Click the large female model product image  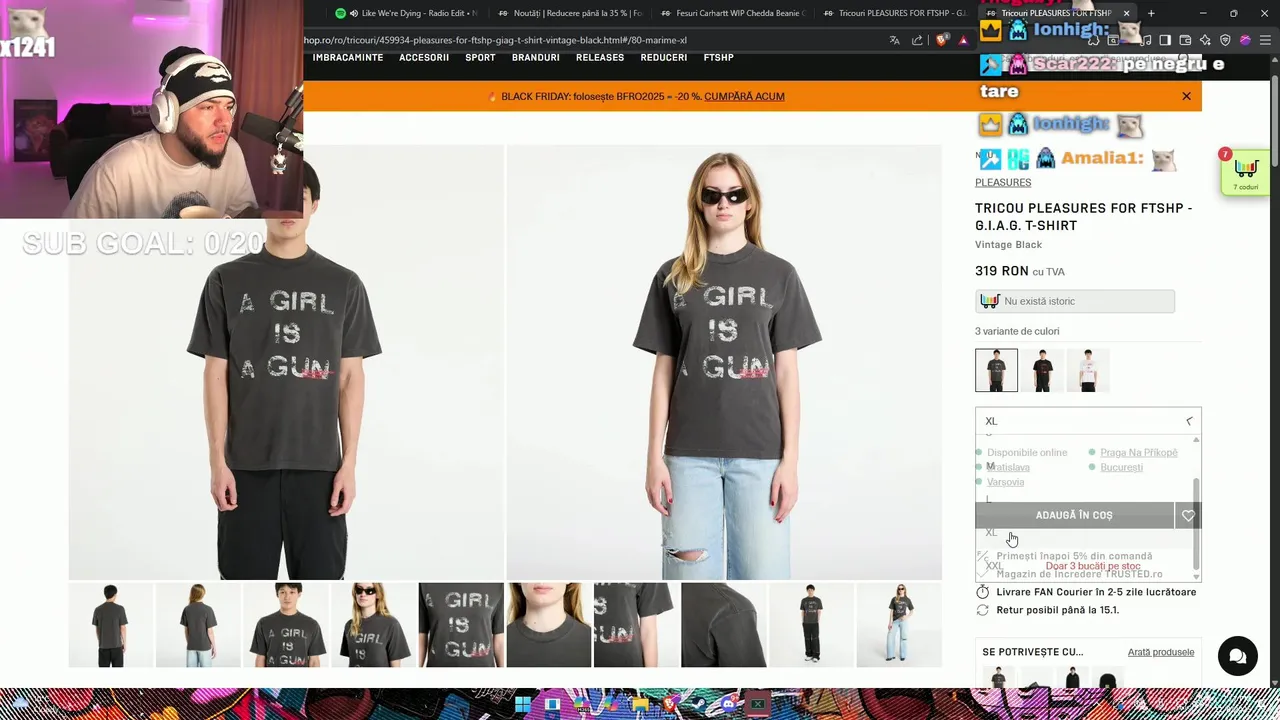(x=724, y=362)
